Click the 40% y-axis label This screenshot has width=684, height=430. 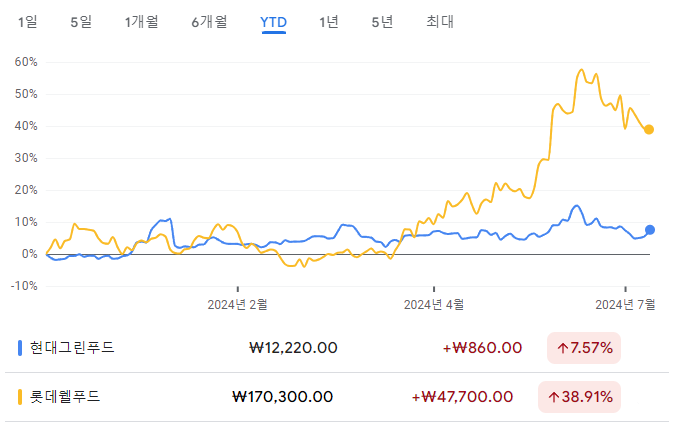pyautogui.click(x=26, y=126)
